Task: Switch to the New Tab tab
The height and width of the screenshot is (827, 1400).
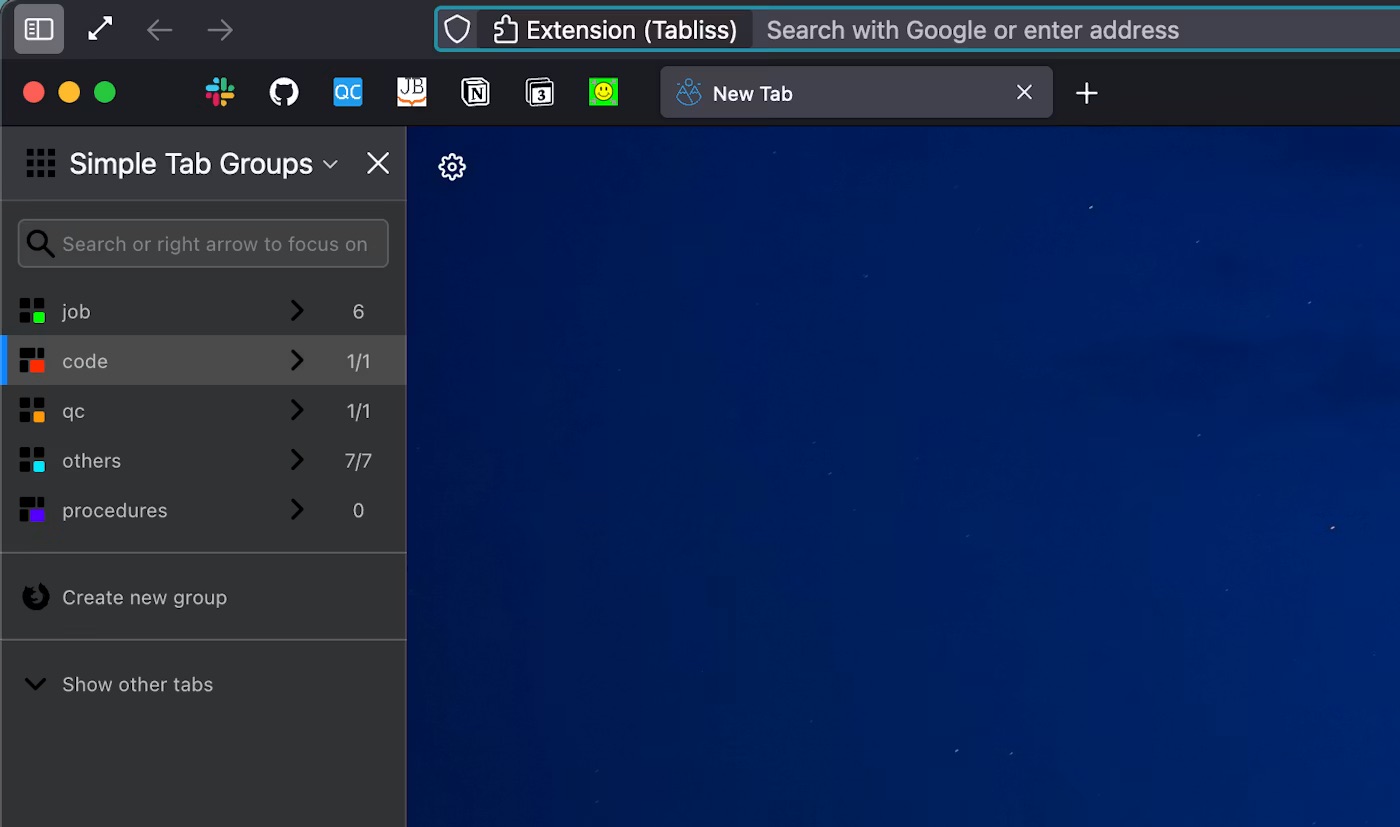Action: pos(856,93)
